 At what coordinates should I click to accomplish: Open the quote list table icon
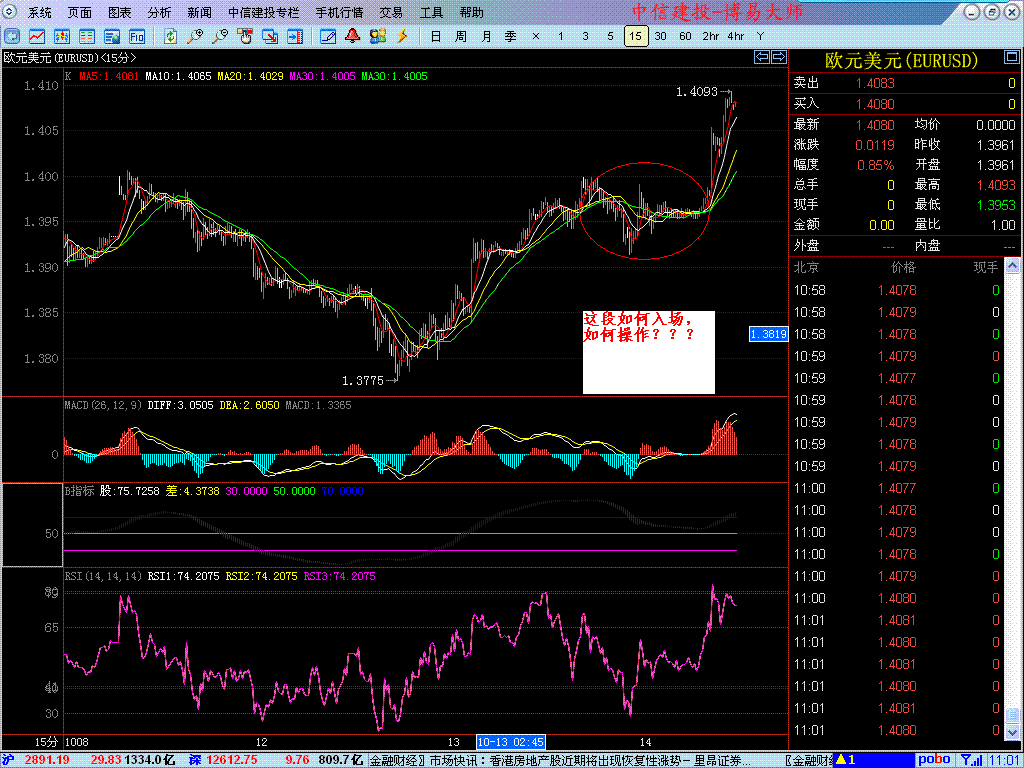point(87,37)
